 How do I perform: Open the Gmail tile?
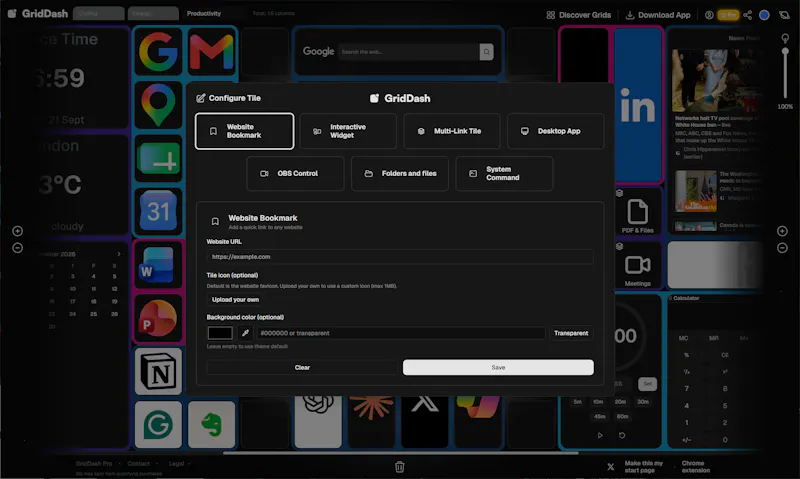(x=211, y=52)
